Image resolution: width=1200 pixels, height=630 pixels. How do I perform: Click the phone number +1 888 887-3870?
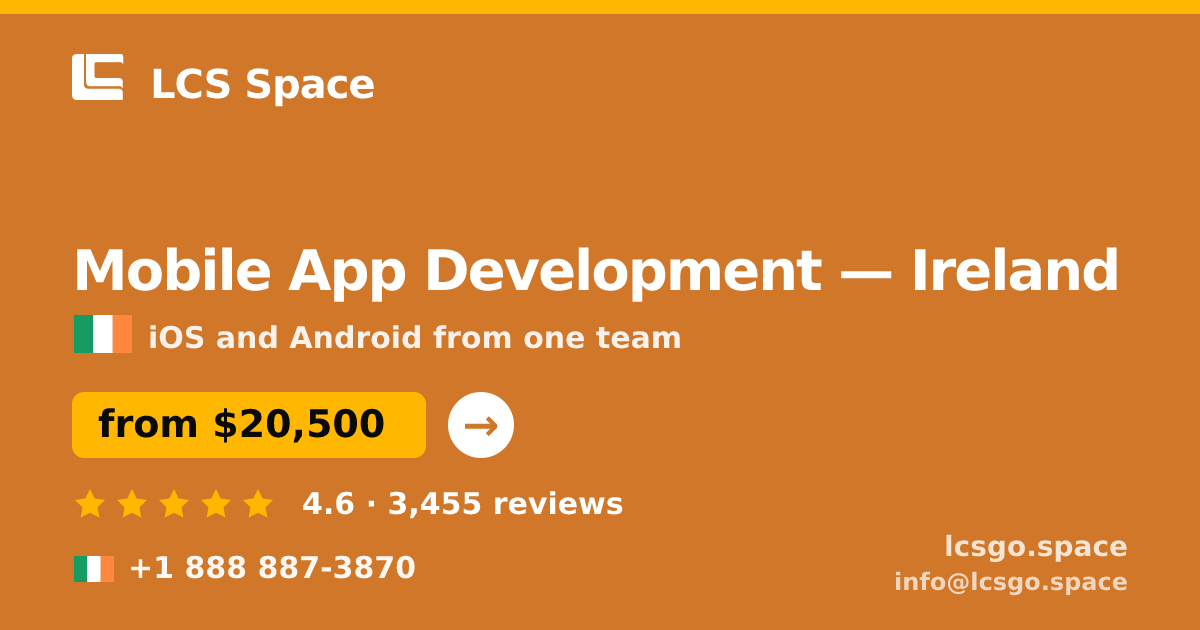(272, 568)
